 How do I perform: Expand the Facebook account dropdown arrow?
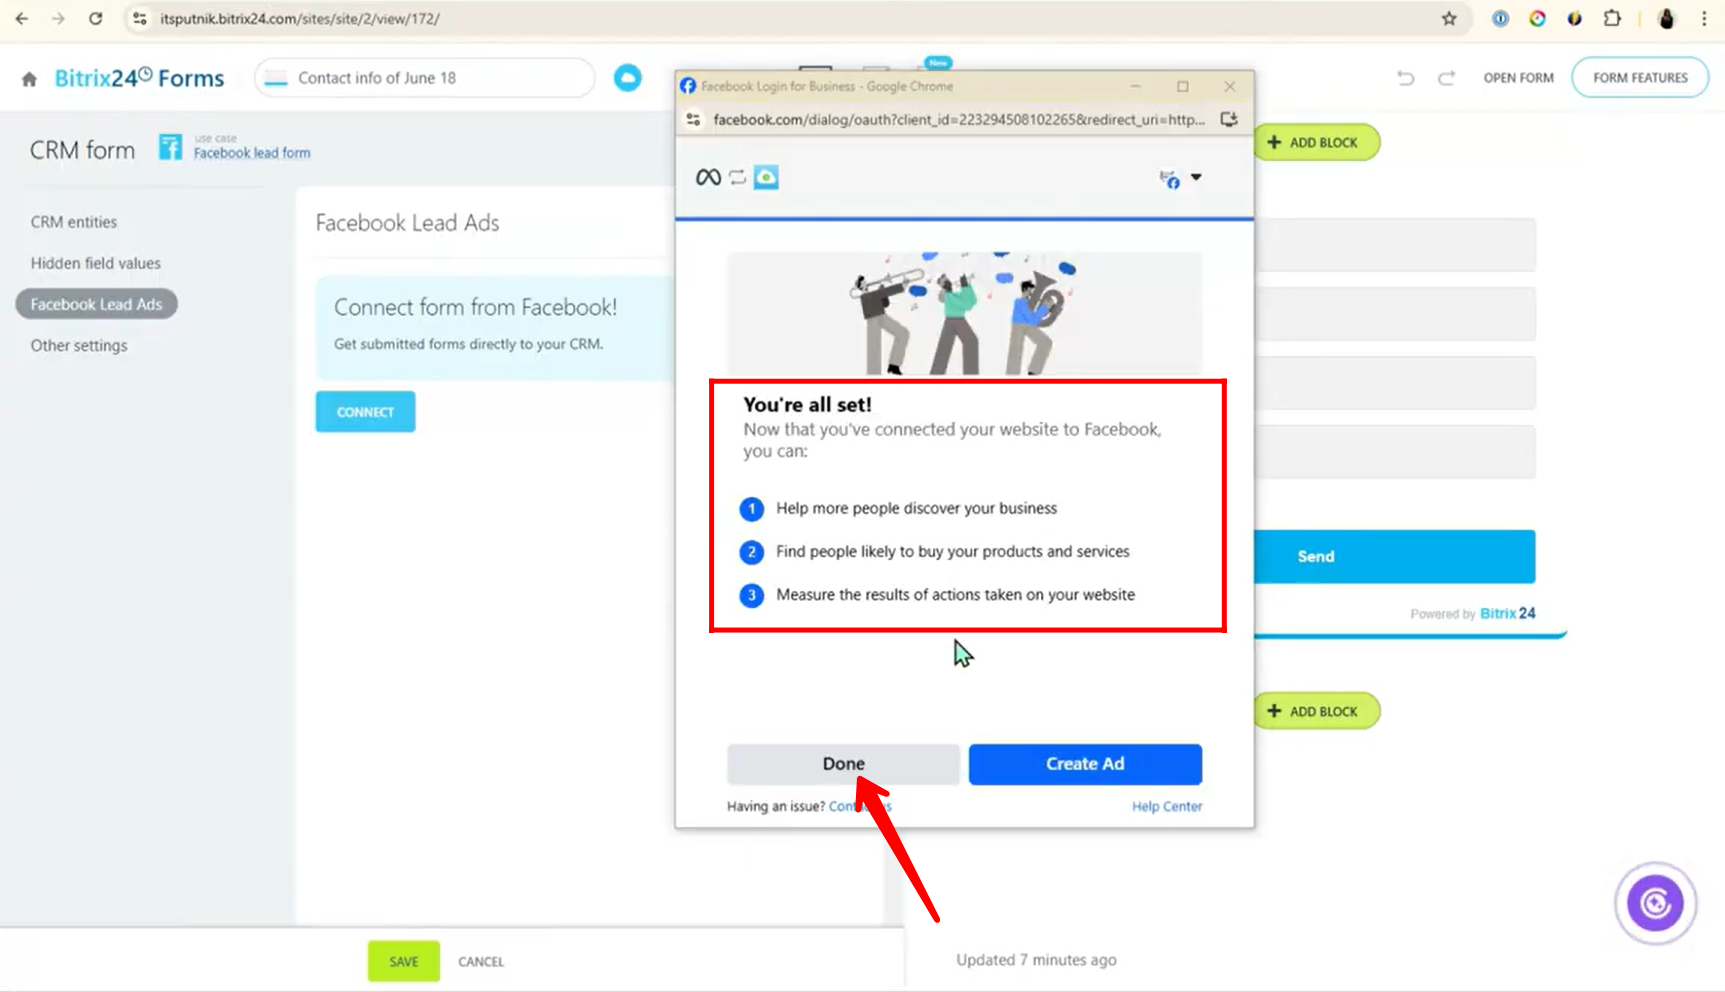(1196, 177)
